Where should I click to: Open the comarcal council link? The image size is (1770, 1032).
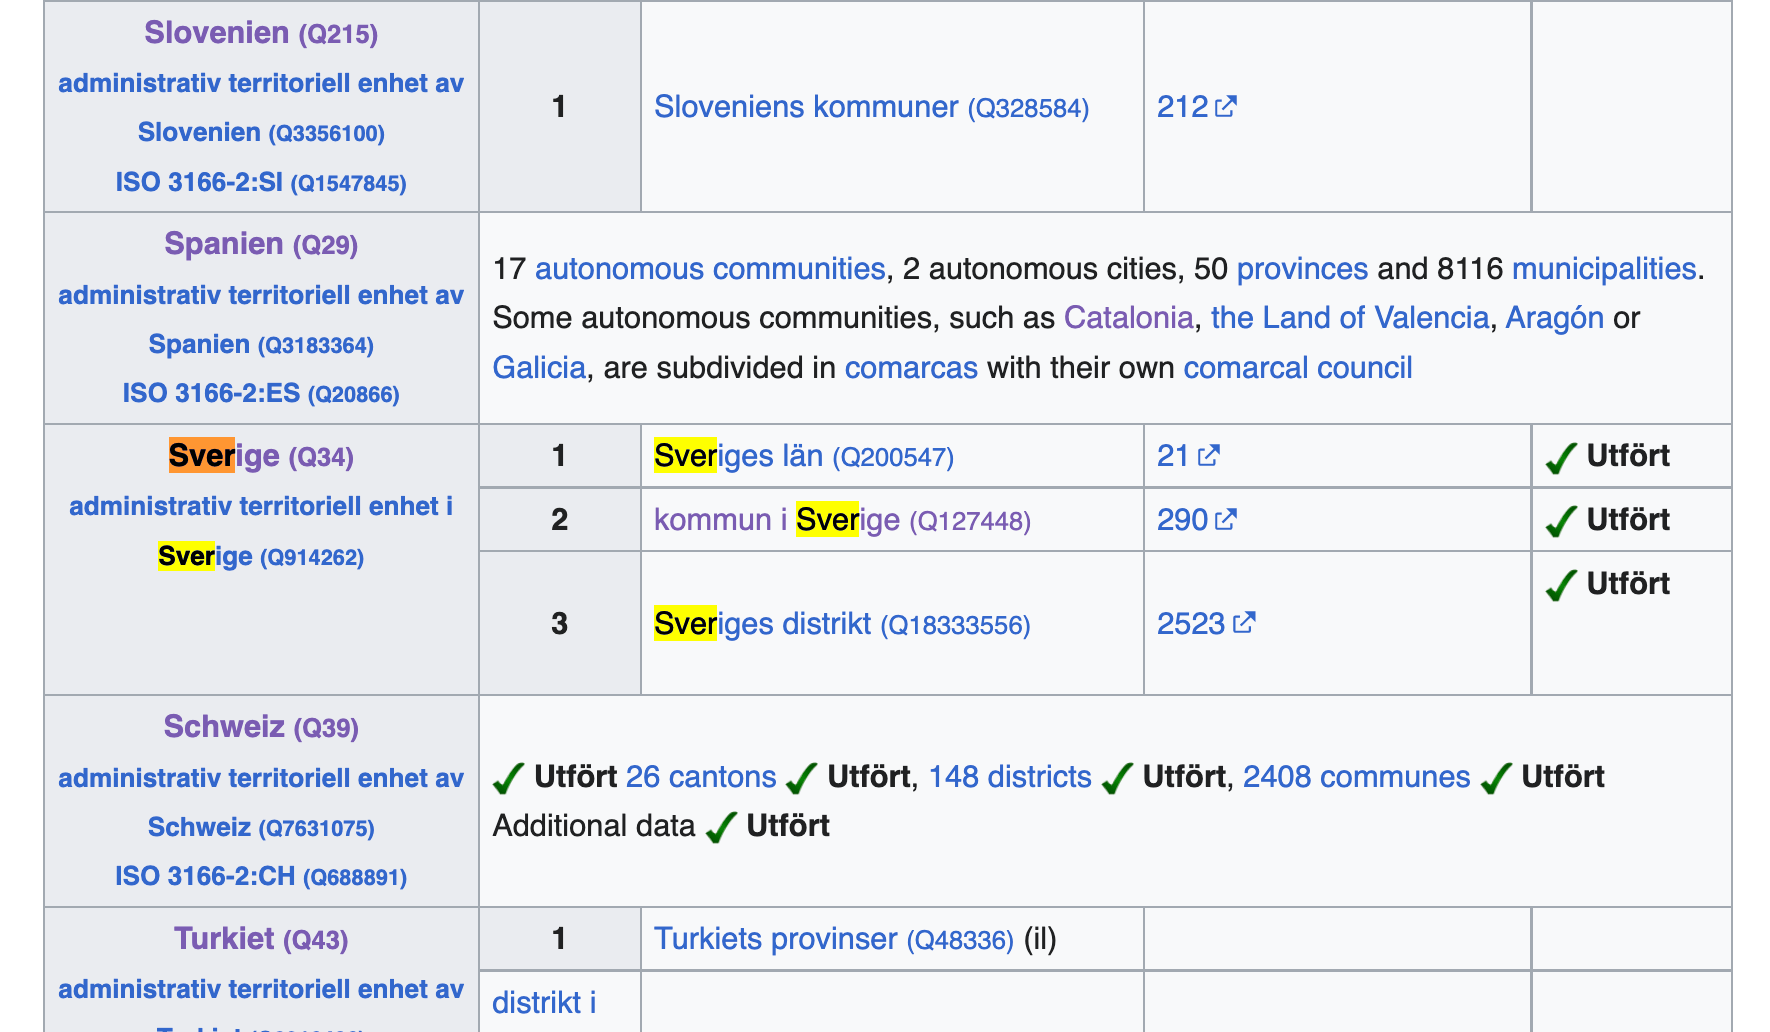click(x=1297, y=368)
